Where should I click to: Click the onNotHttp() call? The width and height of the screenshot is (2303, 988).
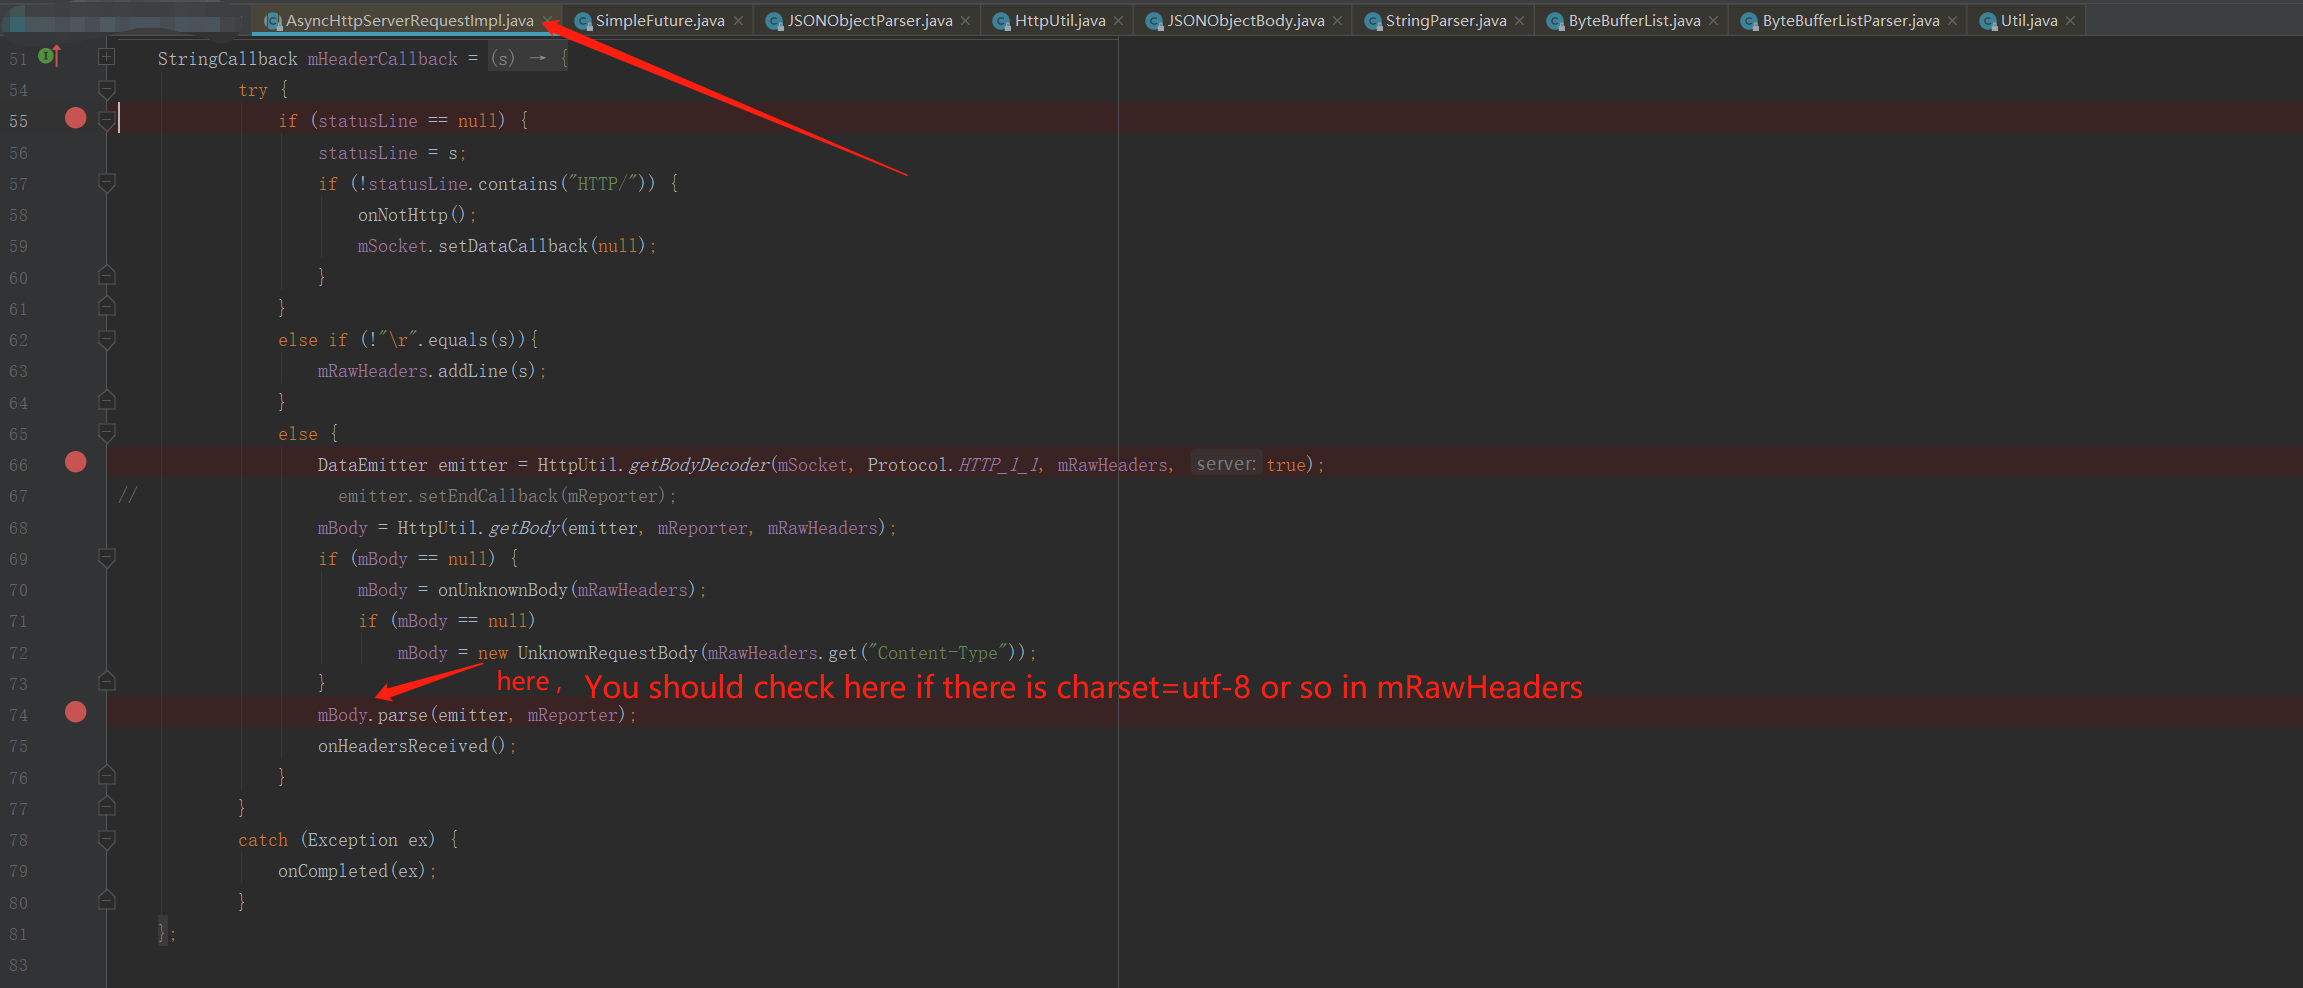[x=412, y=215]
